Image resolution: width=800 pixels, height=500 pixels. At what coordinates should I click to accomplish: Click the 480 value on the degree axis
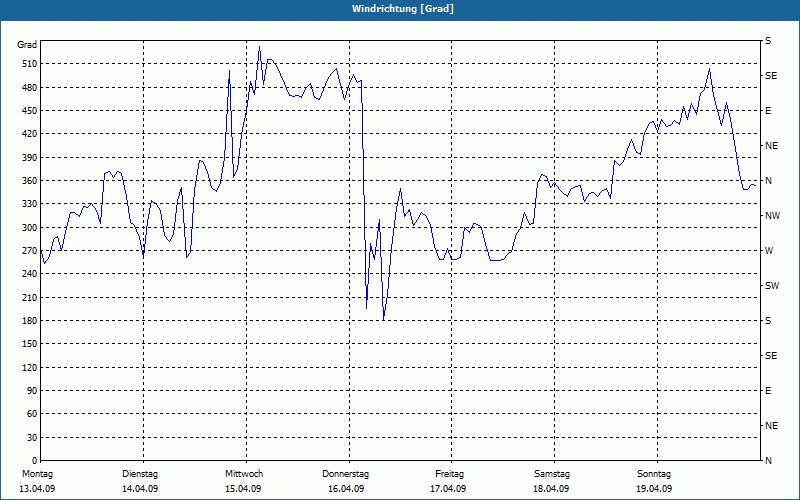coord(30,88)
